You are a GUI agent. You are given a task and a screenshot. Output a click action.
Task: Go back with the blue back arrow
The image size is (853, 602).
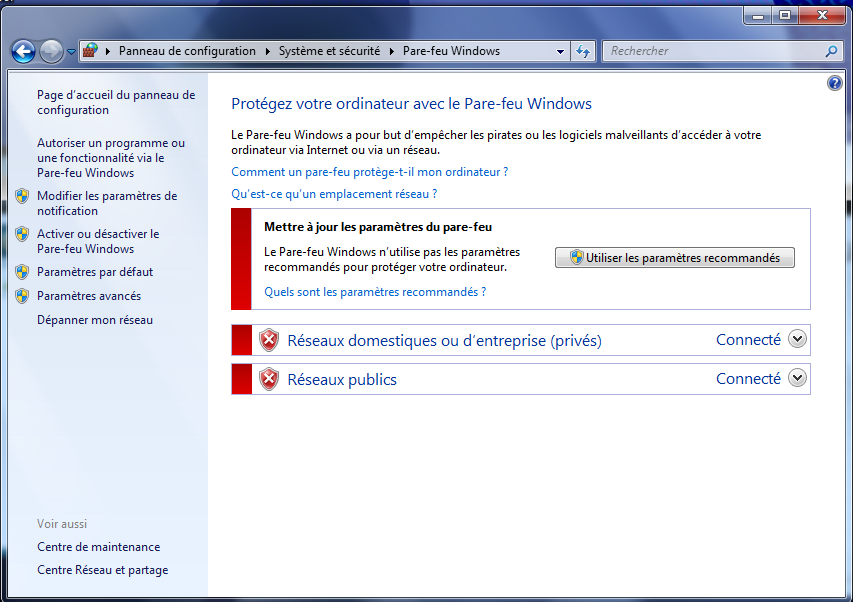click(x=23, y=52)
